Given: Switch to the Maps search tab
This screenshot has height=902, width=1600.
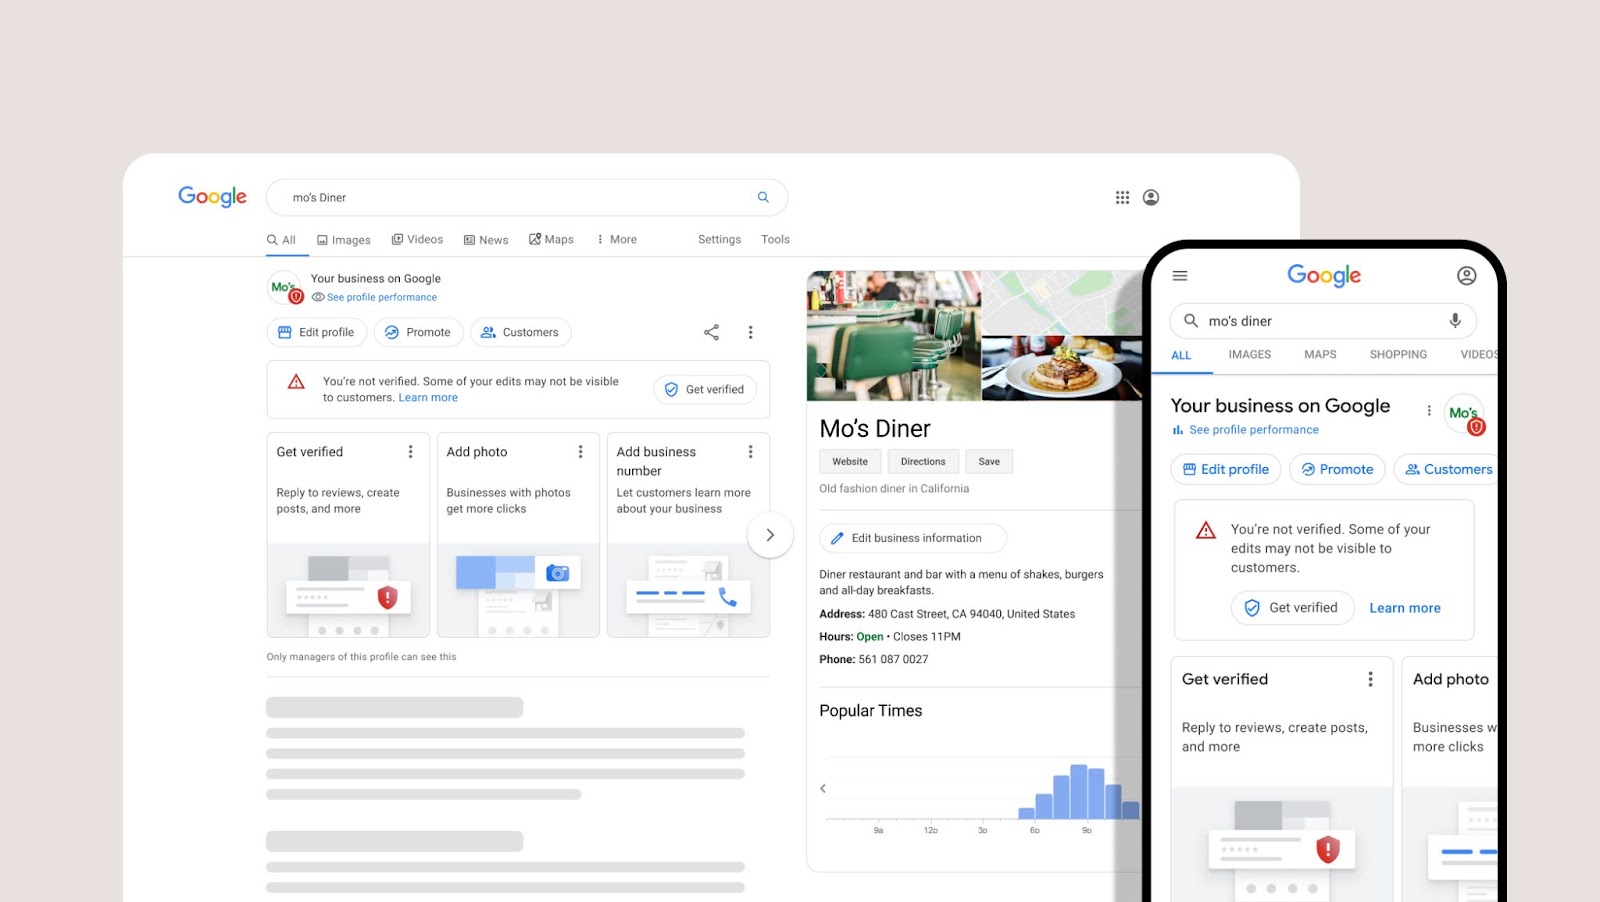Looking at the screenshot, I should click(x=551, y=239).
